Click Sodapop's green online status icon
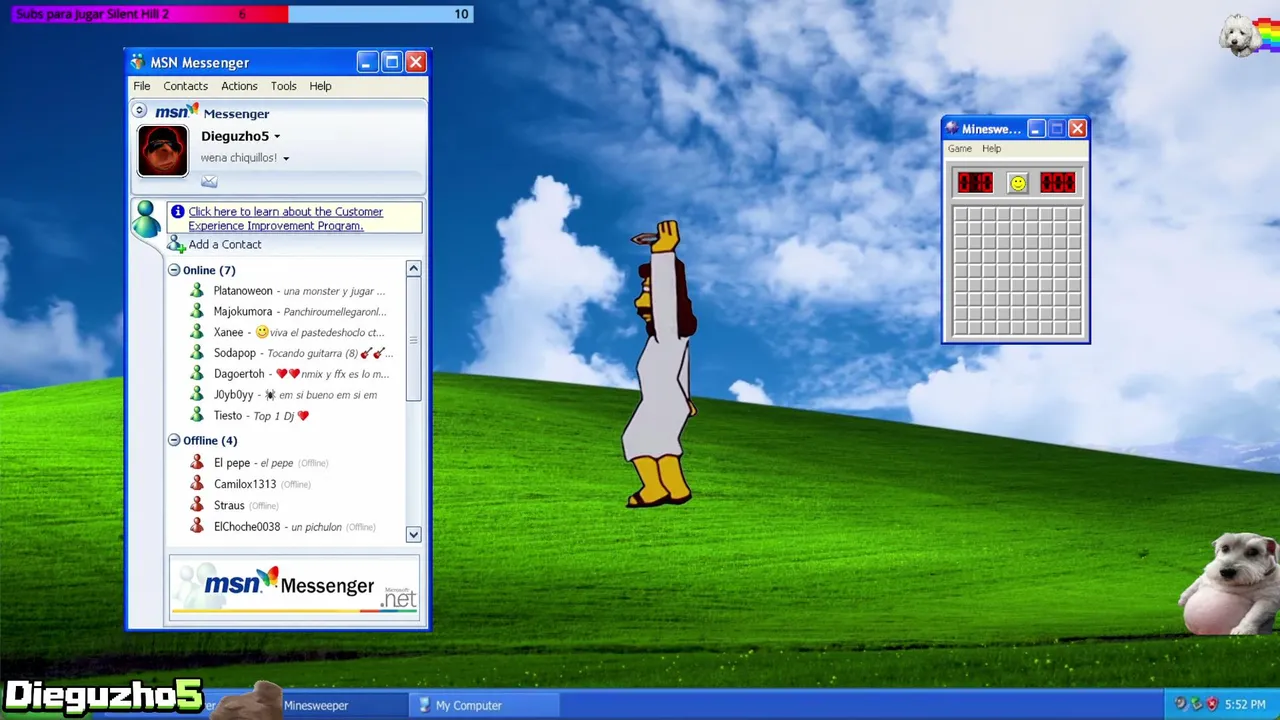The image size is (1280, 720). [197, 353]
